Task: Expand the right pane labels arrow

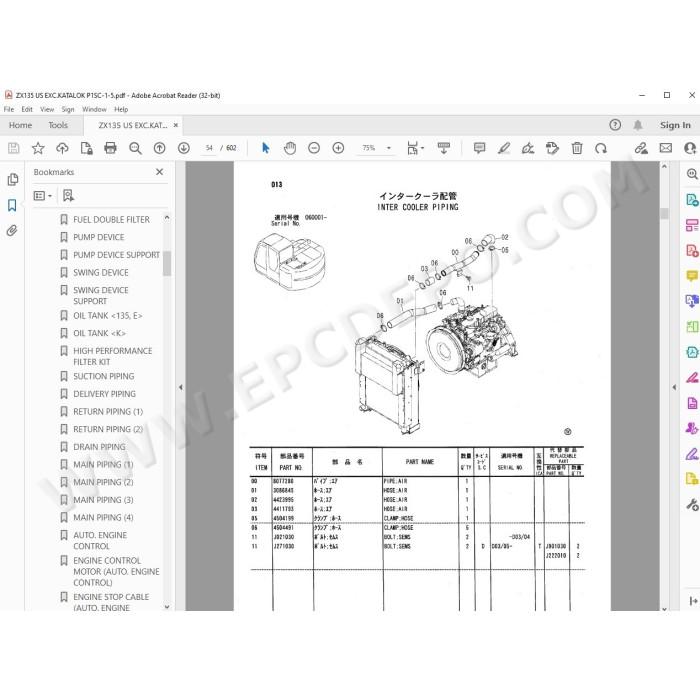Action: tap(693, 601)
